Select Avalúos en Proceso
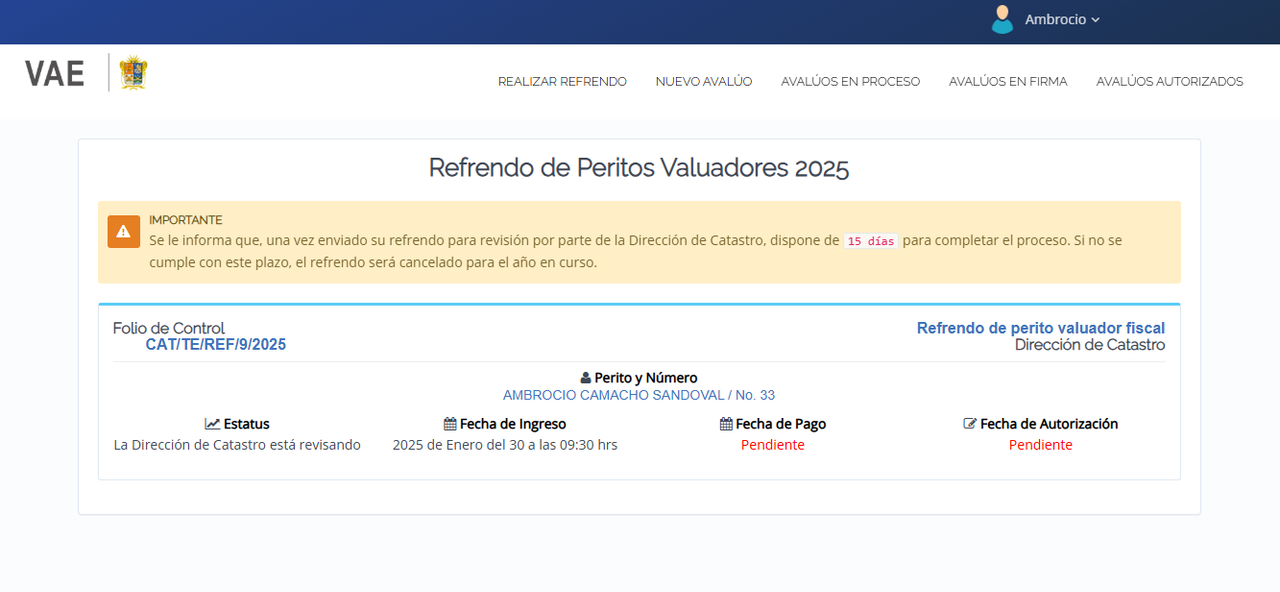Screen dimensions: 1280x592 click(850, 82)
